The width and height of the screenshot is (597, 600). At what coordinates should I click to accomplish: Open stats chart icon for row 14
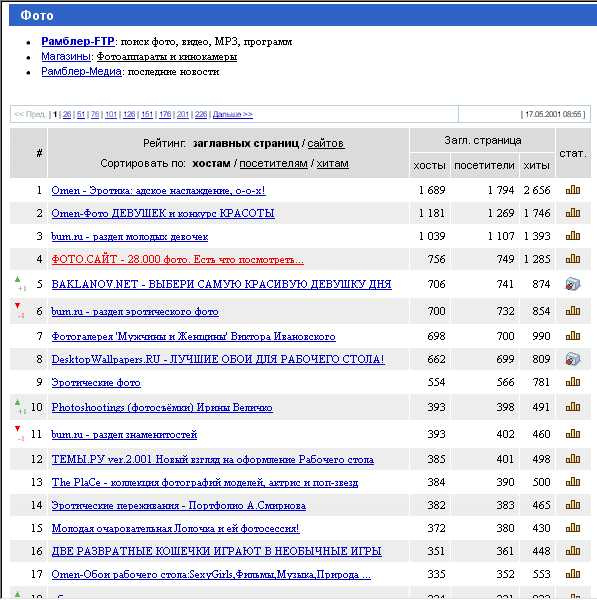point(573,505)
